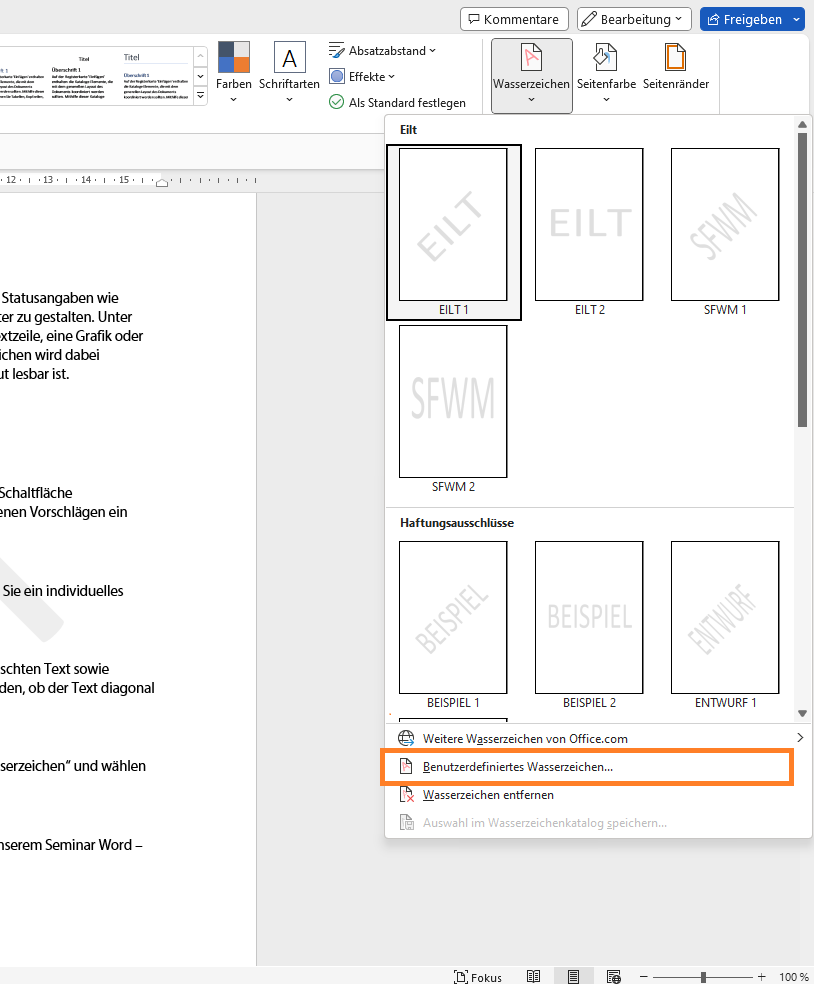The width and height of the screenshot is (814, 984).
Task: Switch to web layout view in status bar
Action: tap(613, 976)
